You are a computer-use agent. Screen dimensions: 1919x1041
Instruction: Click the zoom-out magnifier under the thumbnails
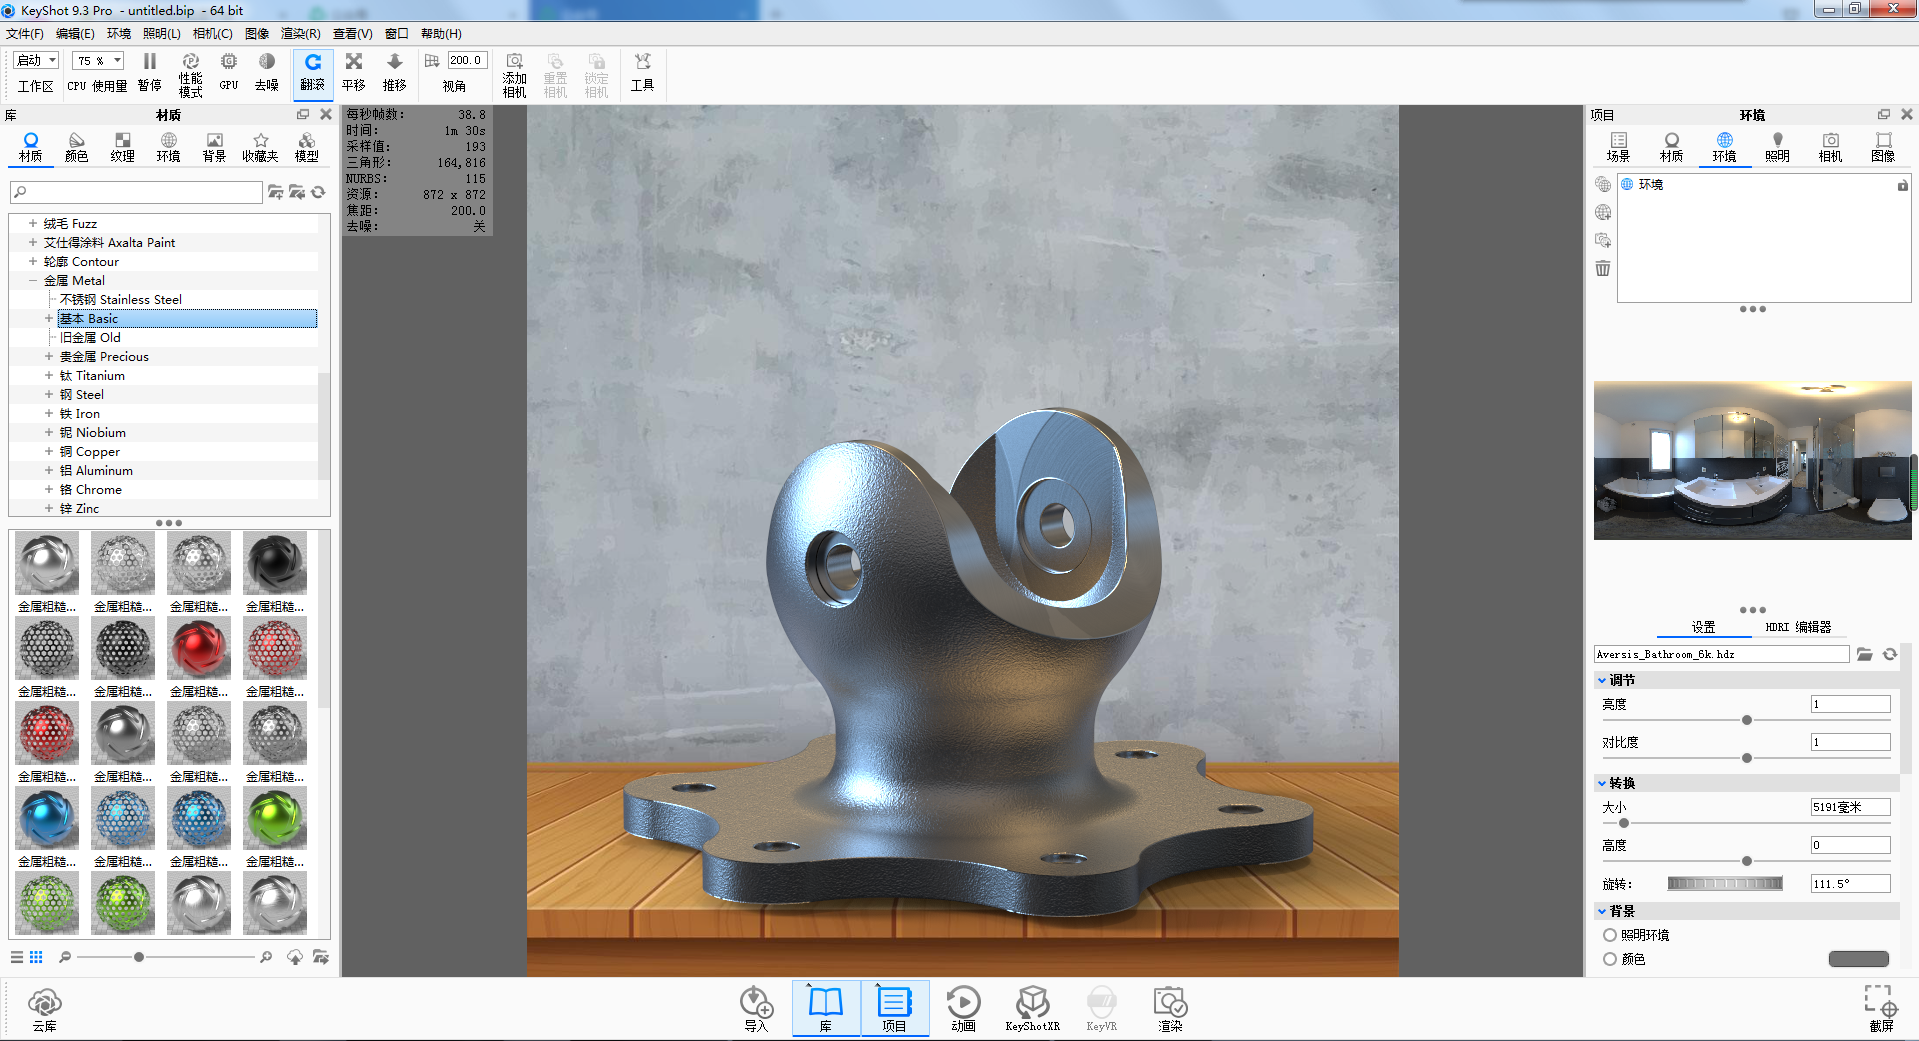pos(65,957)
